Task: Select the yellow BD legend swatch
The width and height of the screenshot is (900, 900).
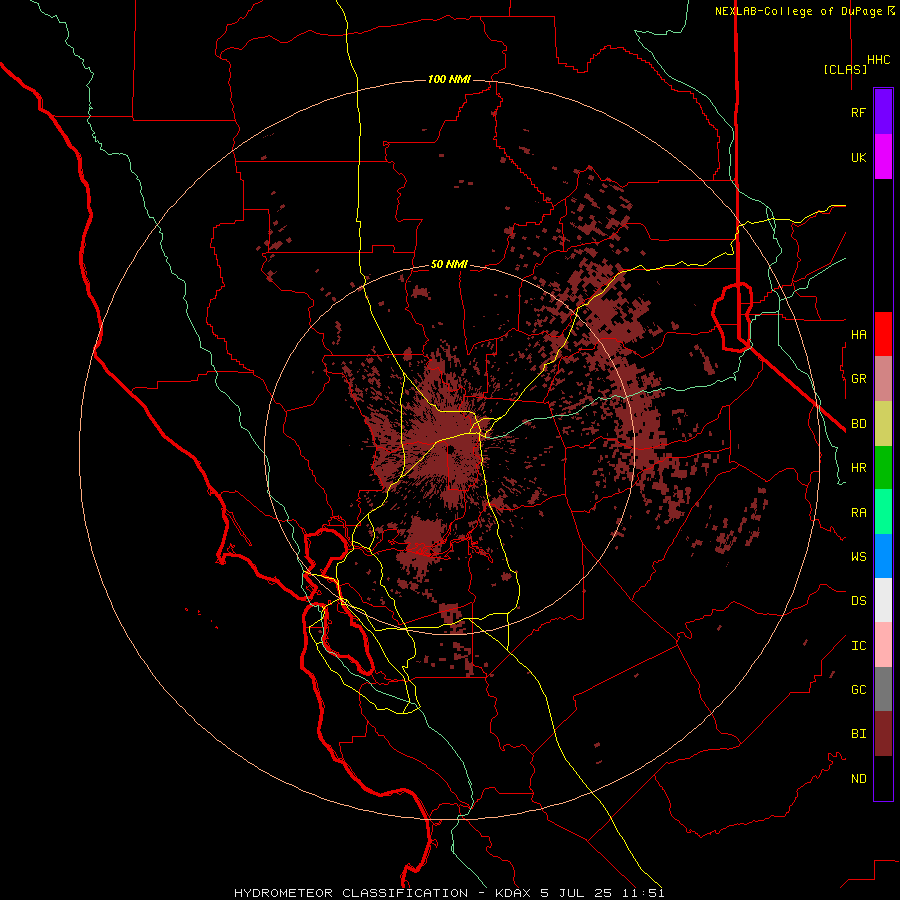Action: (x=883, y=424)
